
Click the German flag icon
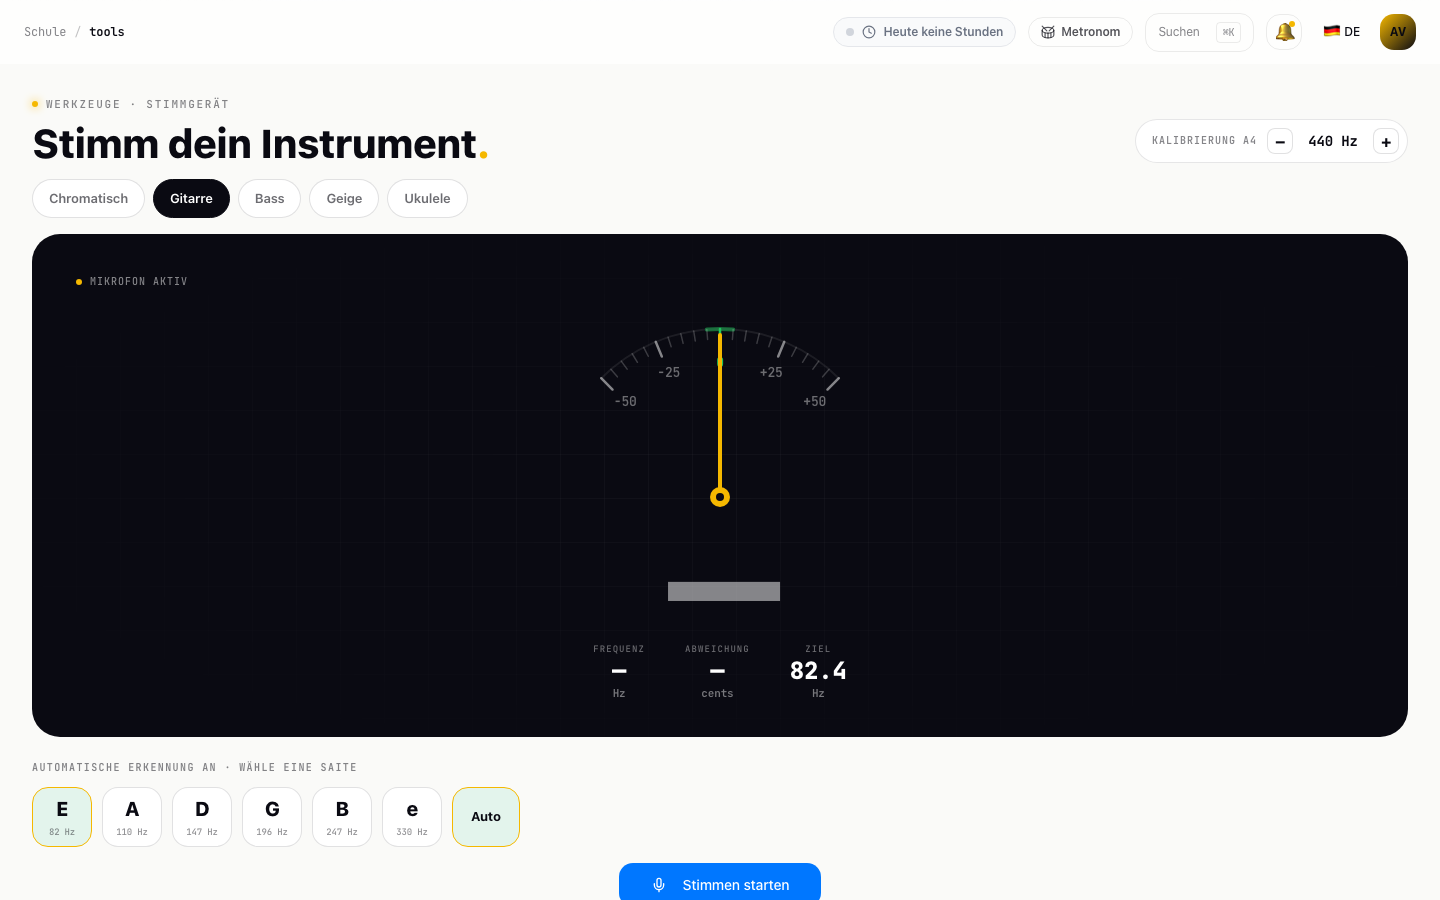pos(1332,31)
